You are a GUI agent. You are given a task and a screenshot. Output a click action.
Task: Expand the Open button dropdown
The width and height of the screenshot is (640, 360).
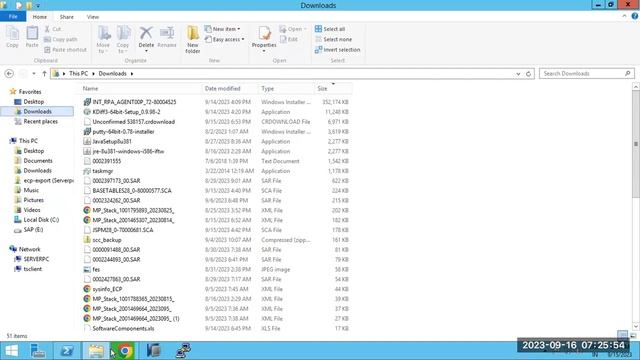coord(305,29)
